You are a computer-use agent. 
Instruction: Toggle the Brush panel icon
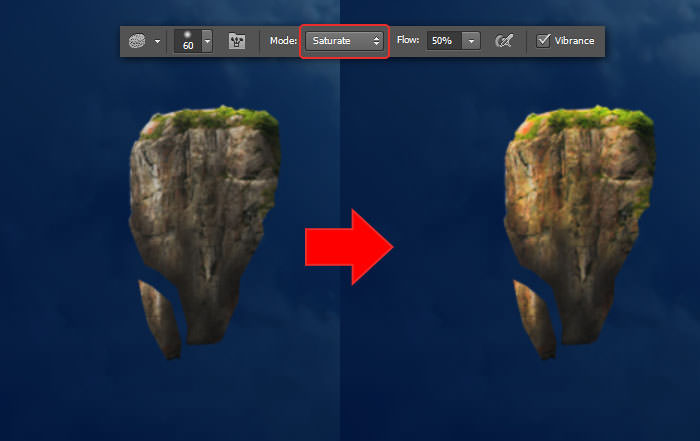coord(237,41)
